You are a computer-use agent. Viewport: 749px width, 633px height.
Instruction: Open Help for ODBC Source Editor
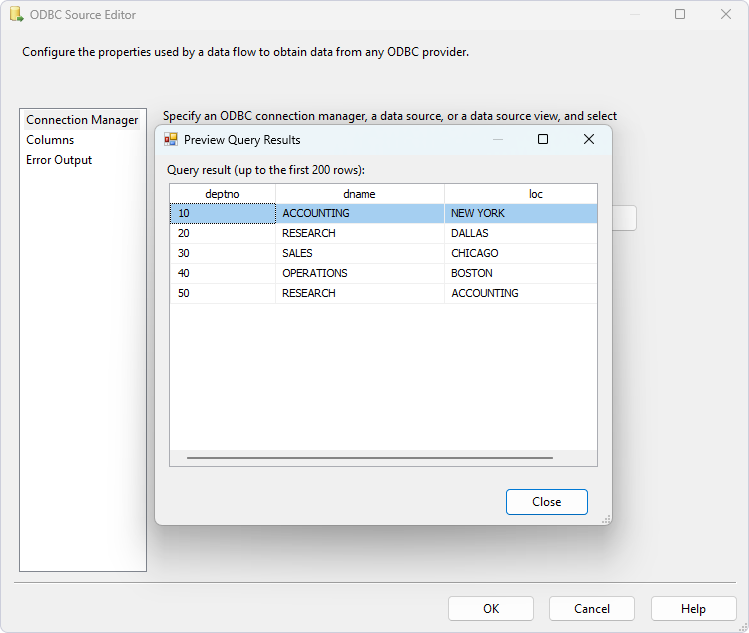click(693, 608)
